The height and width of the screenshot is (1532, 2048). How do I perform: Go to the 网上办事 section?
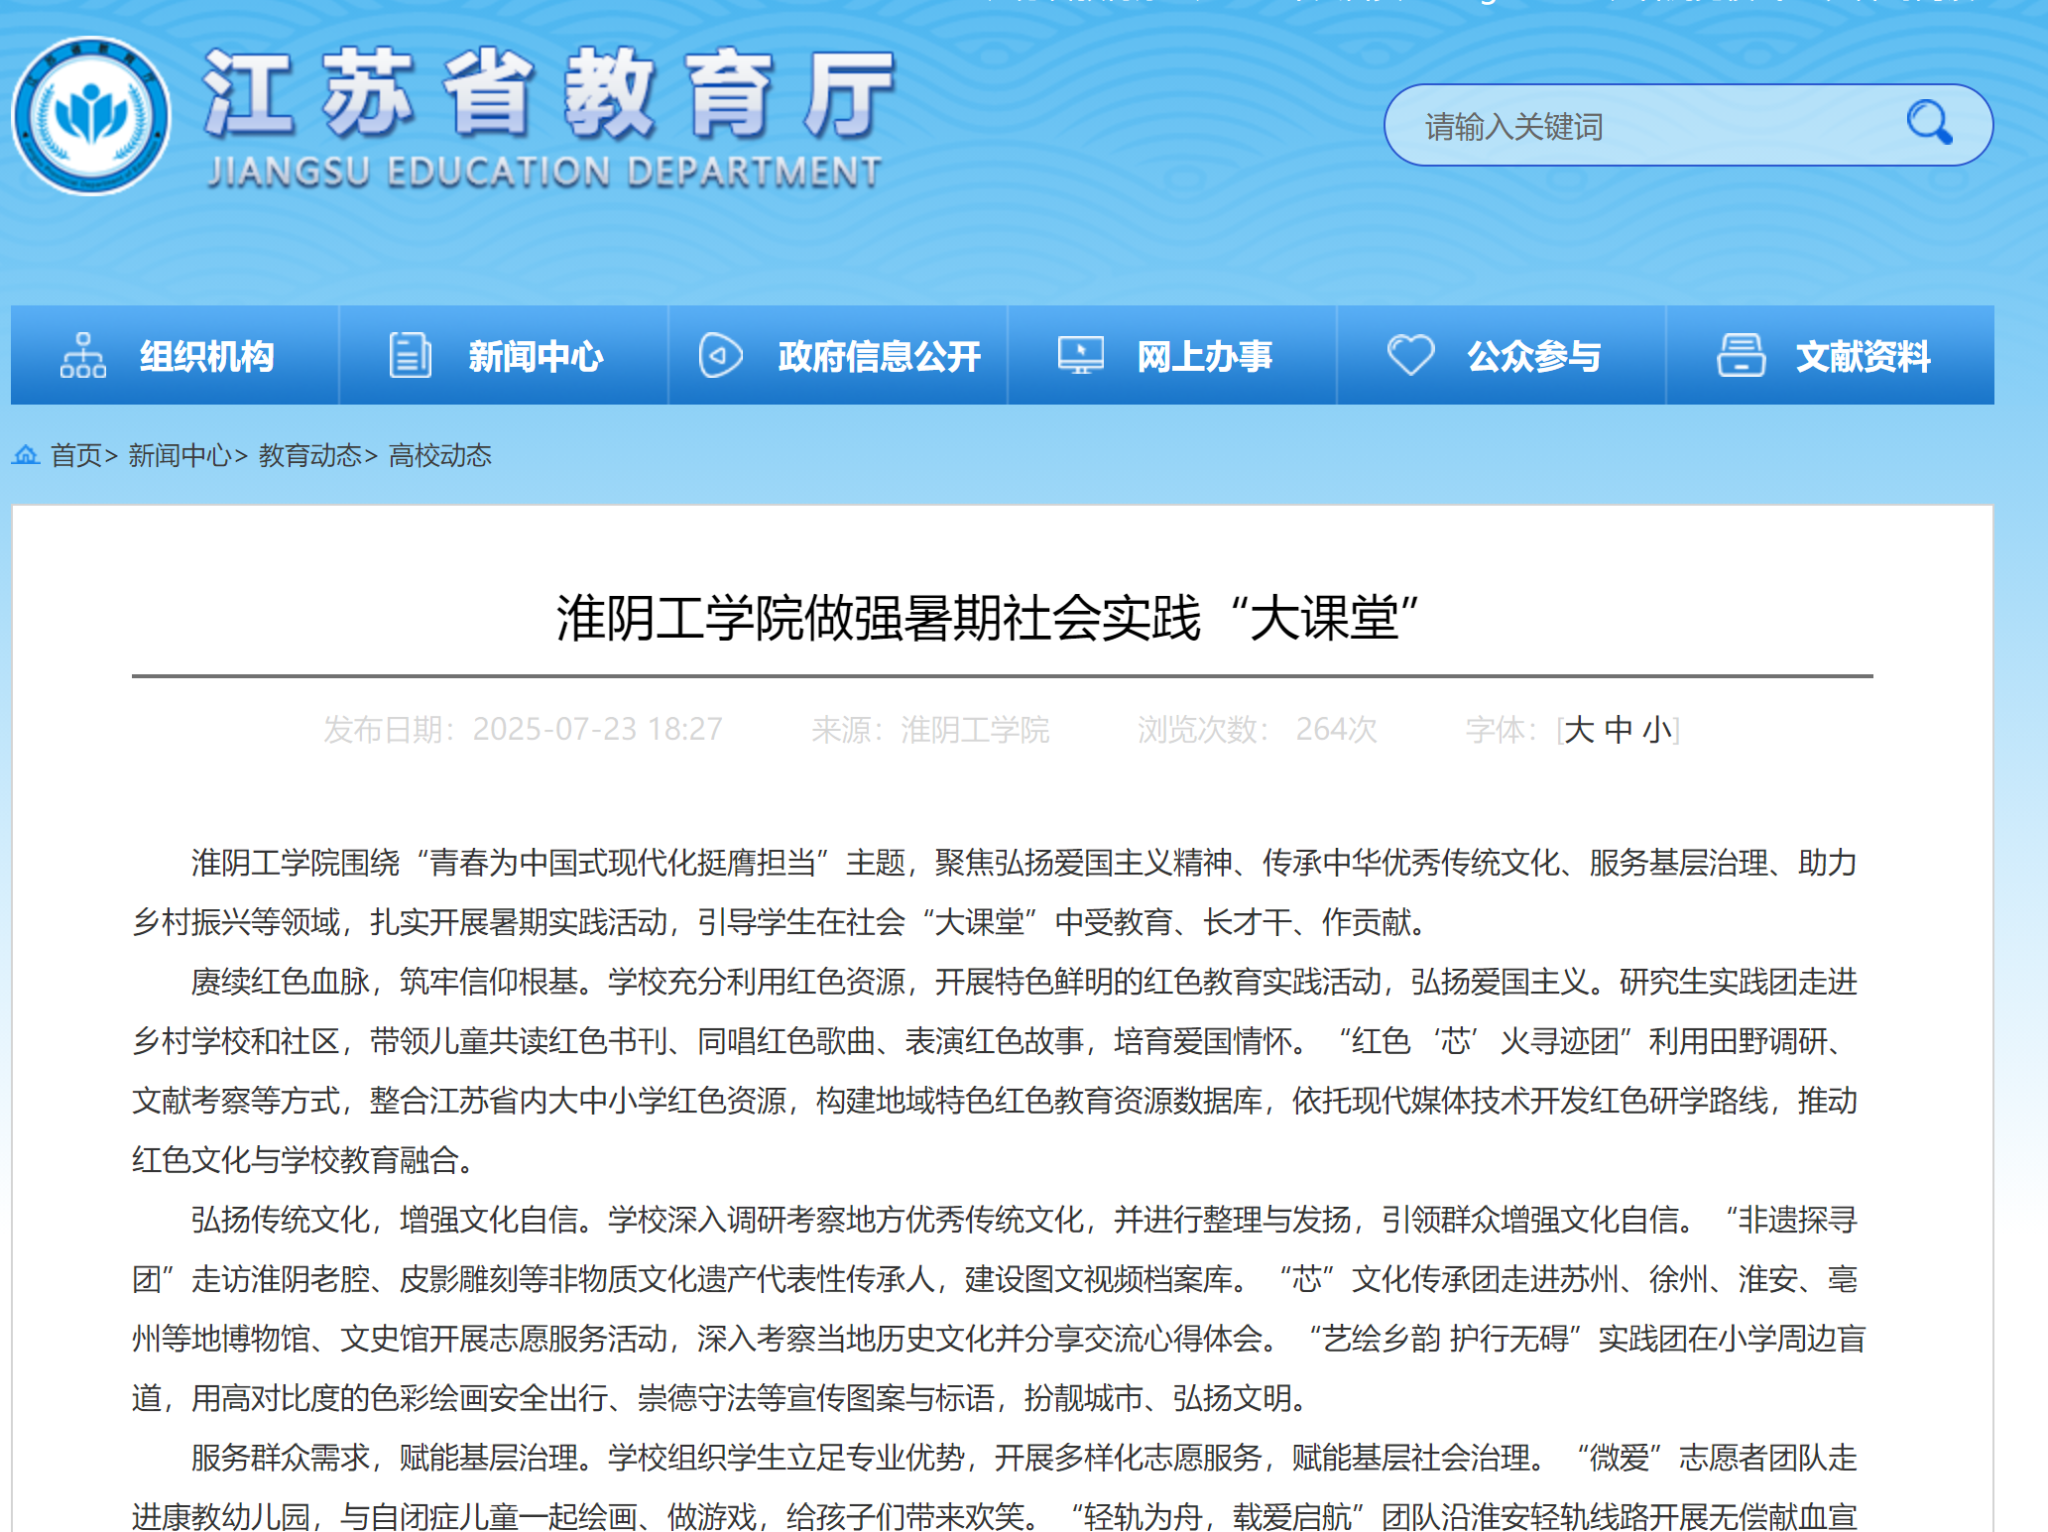tap(1204, 357)
